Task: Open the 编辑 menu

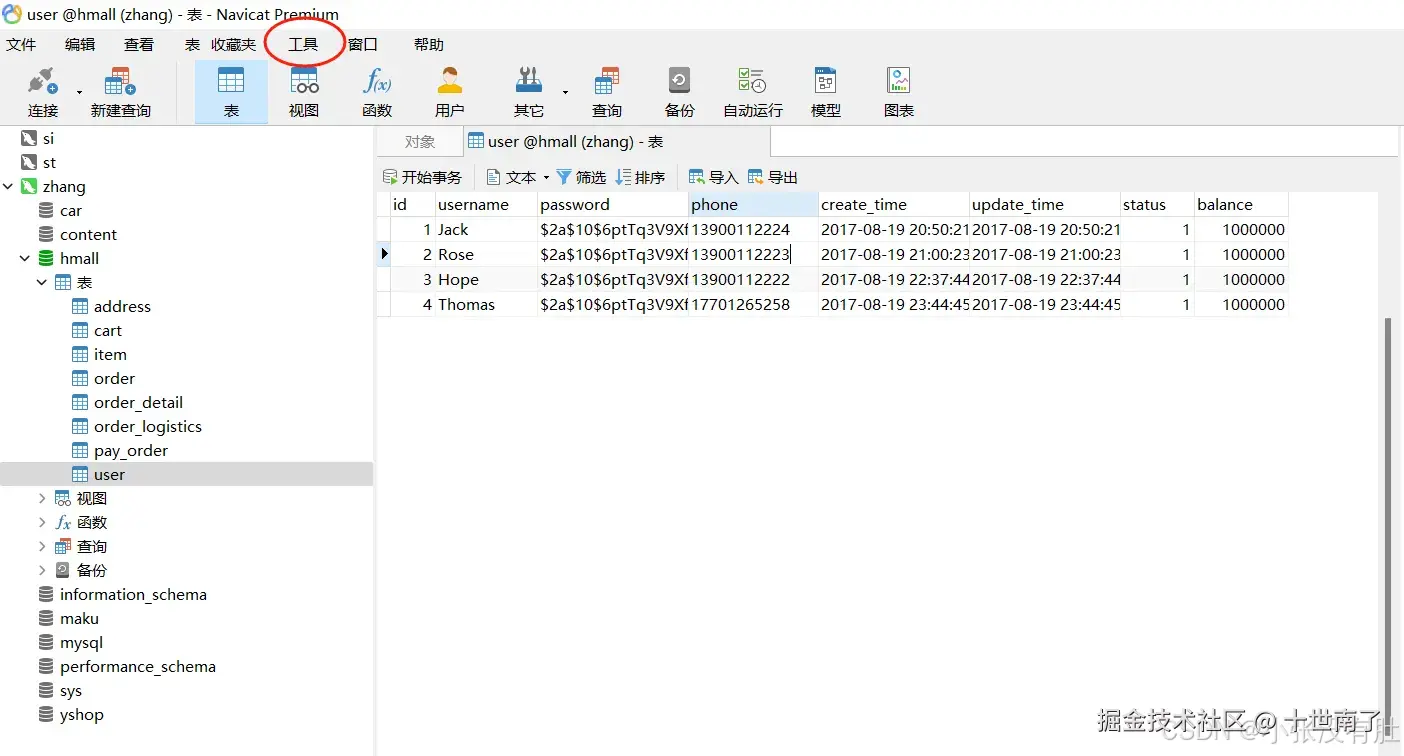Action: point(80,44)
